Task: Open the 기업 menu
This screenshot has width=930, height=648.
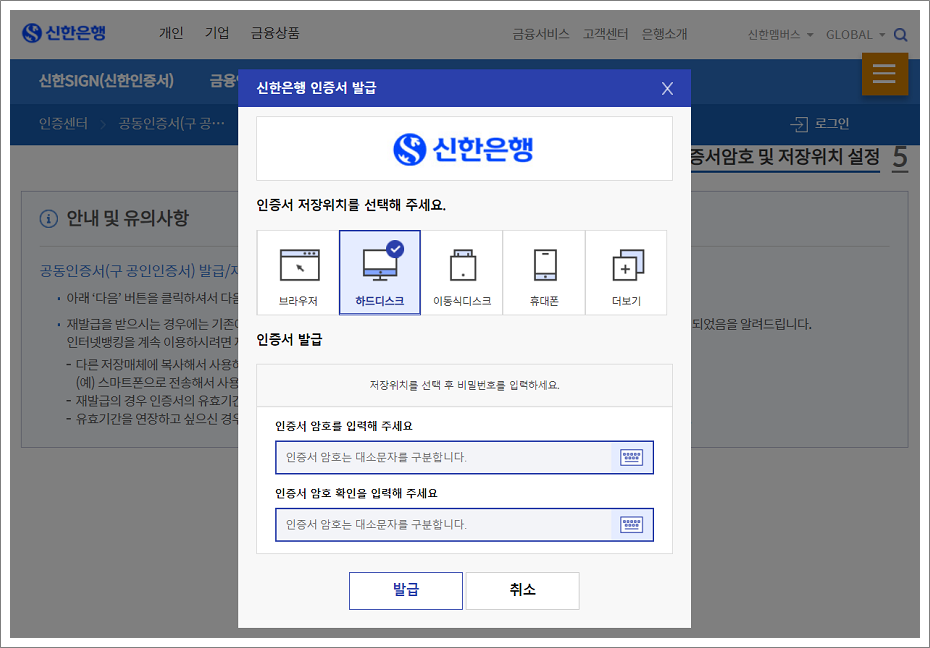Action: click(x=217, y=33)
